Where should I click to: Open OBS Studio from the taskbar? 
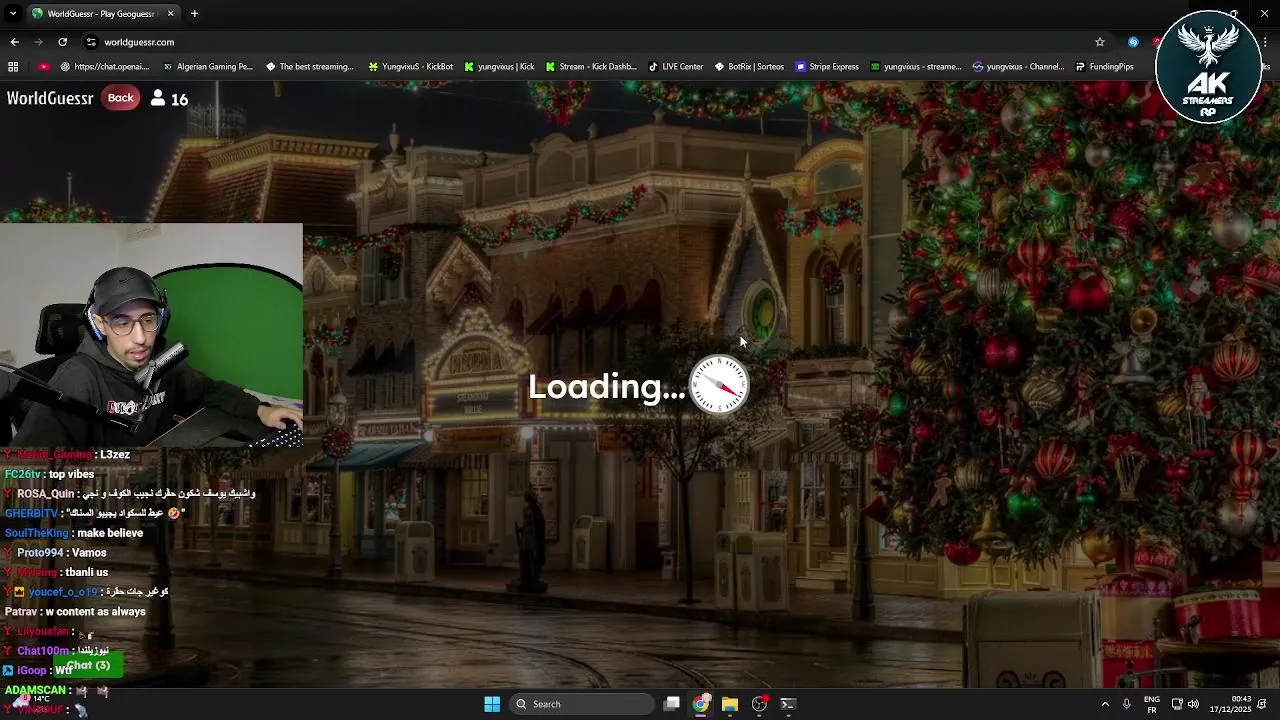coord(759,704)
